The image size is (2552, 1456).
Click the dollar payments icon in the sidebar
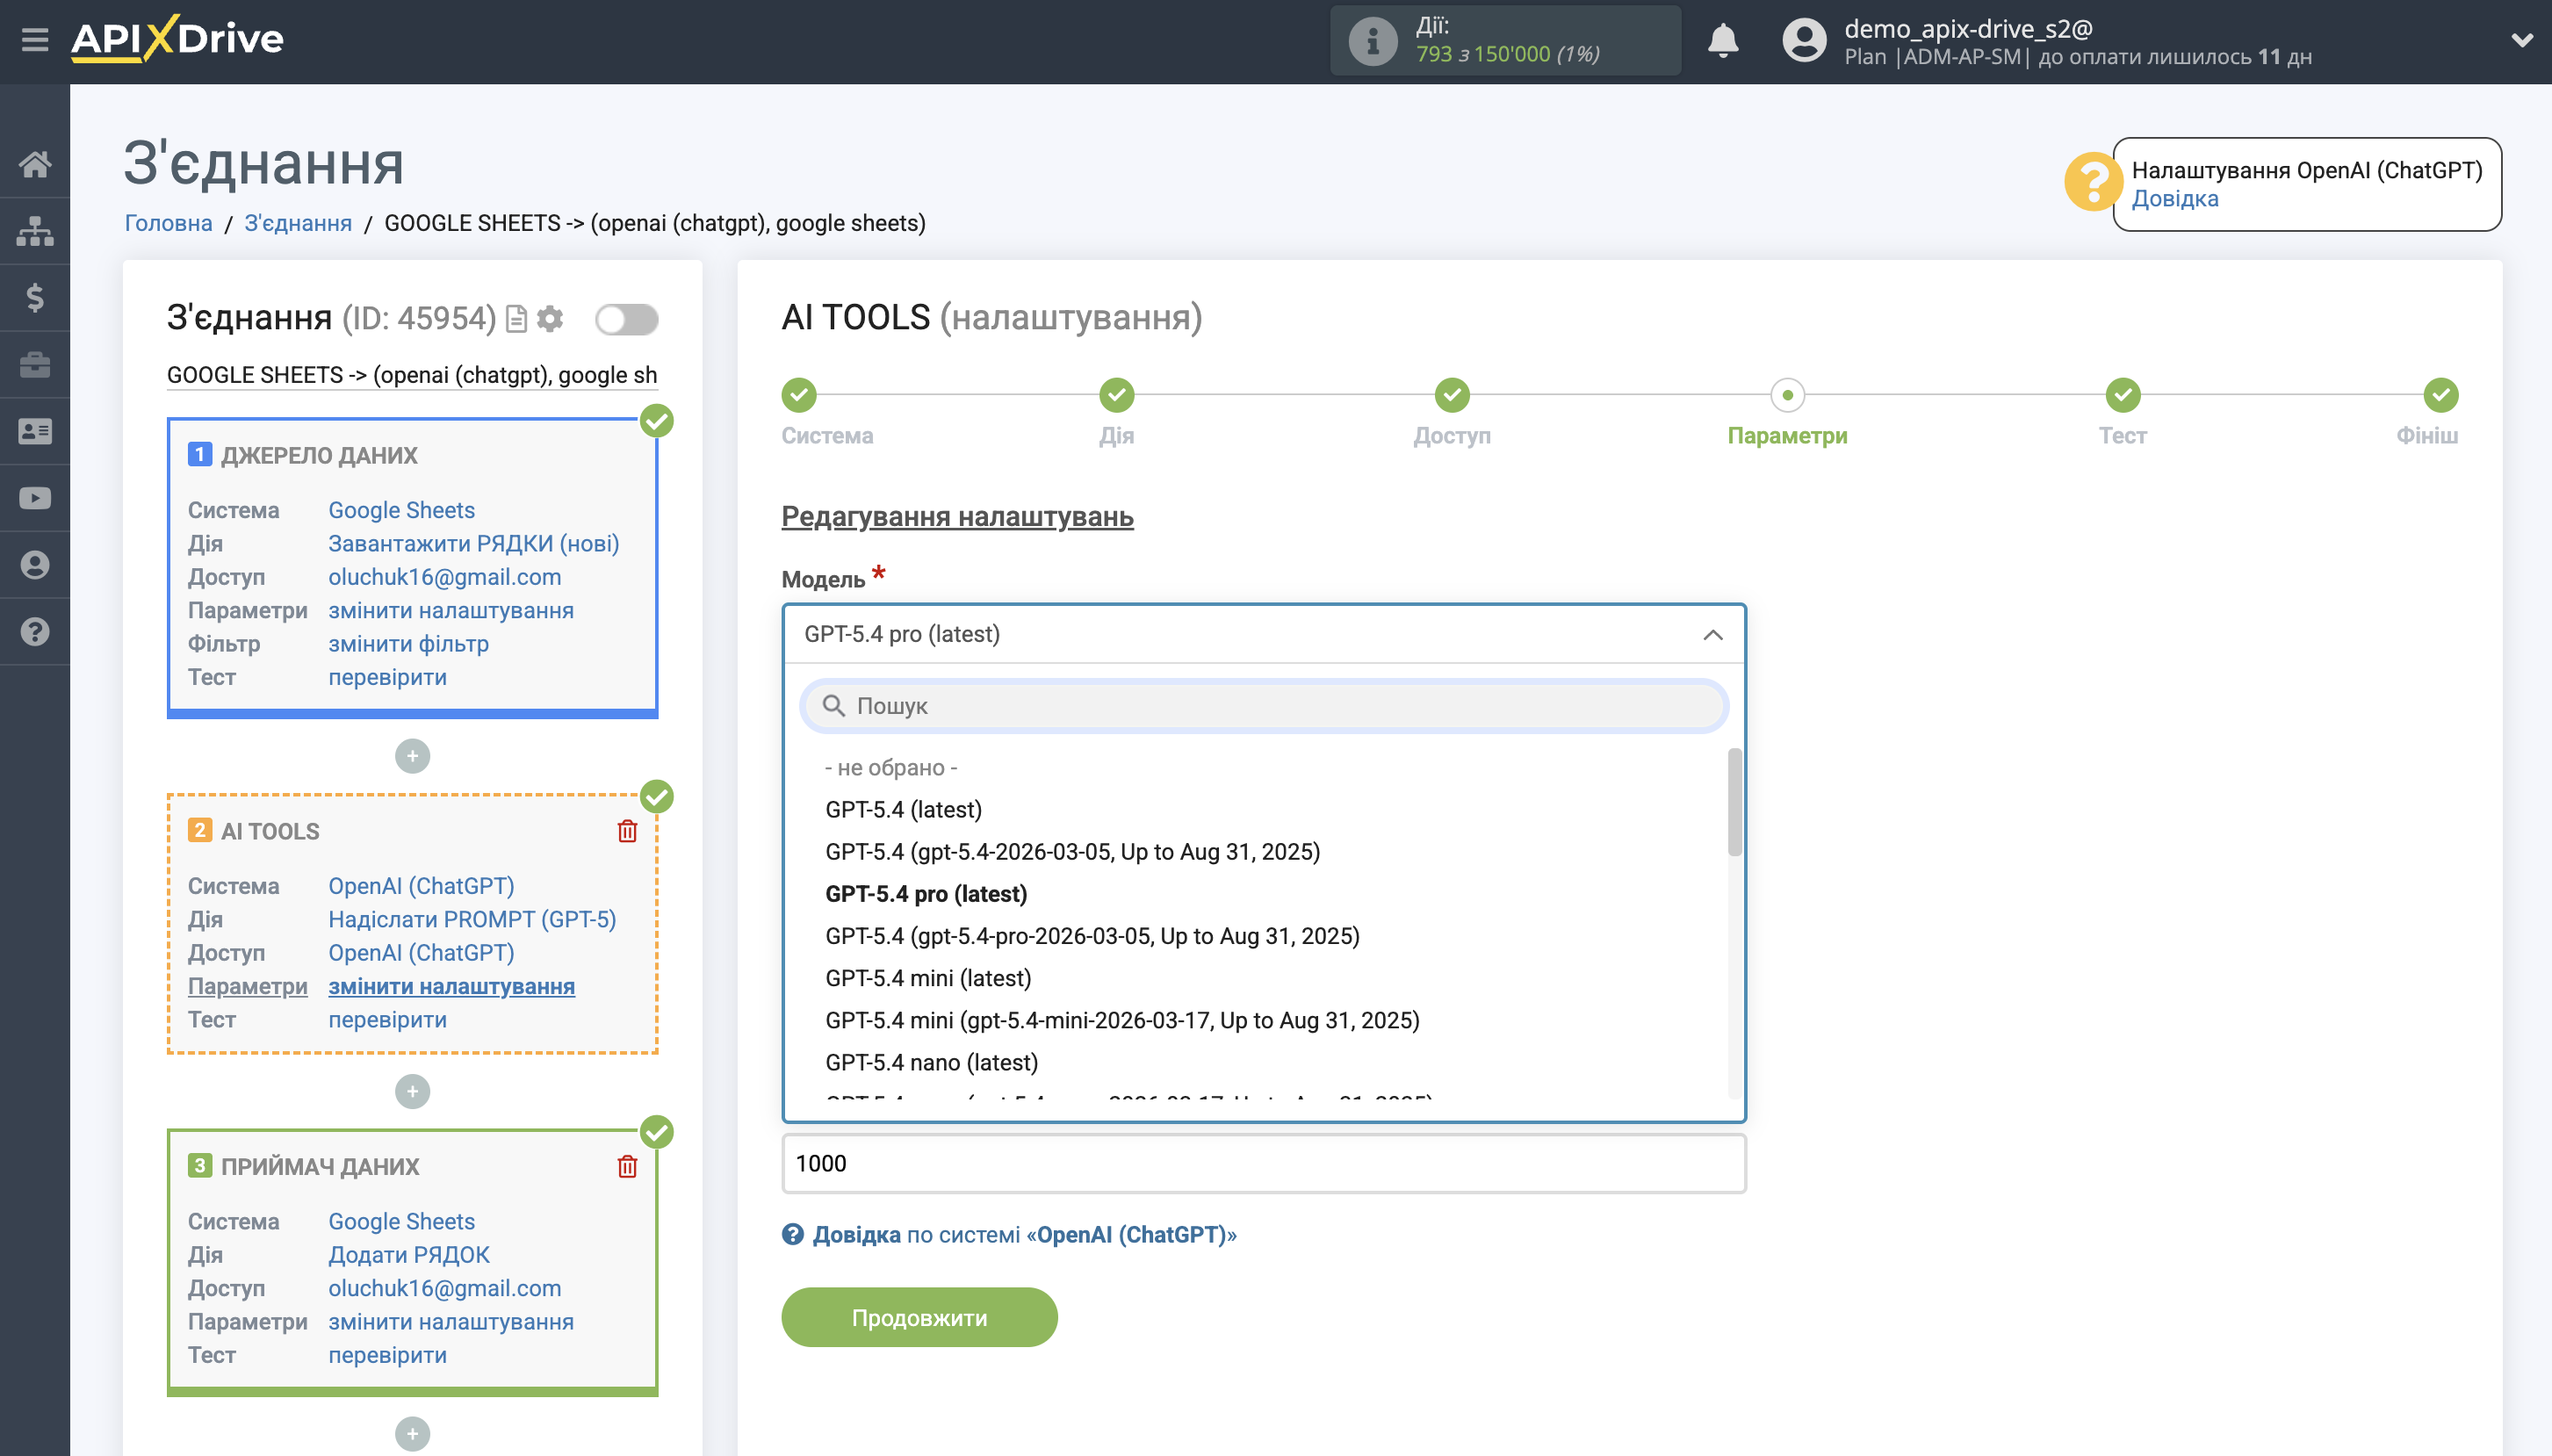coord(36,297)
